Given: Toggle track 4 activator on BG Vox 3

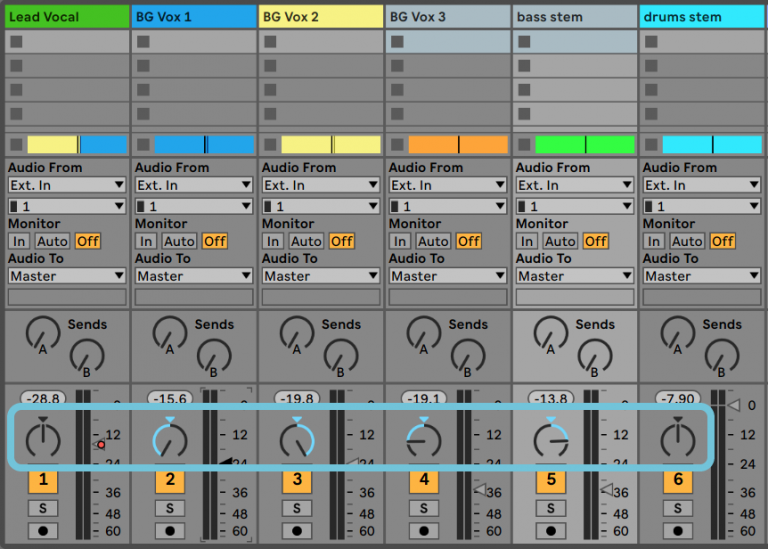Looking at the screenshot, I should pos(424,480).
